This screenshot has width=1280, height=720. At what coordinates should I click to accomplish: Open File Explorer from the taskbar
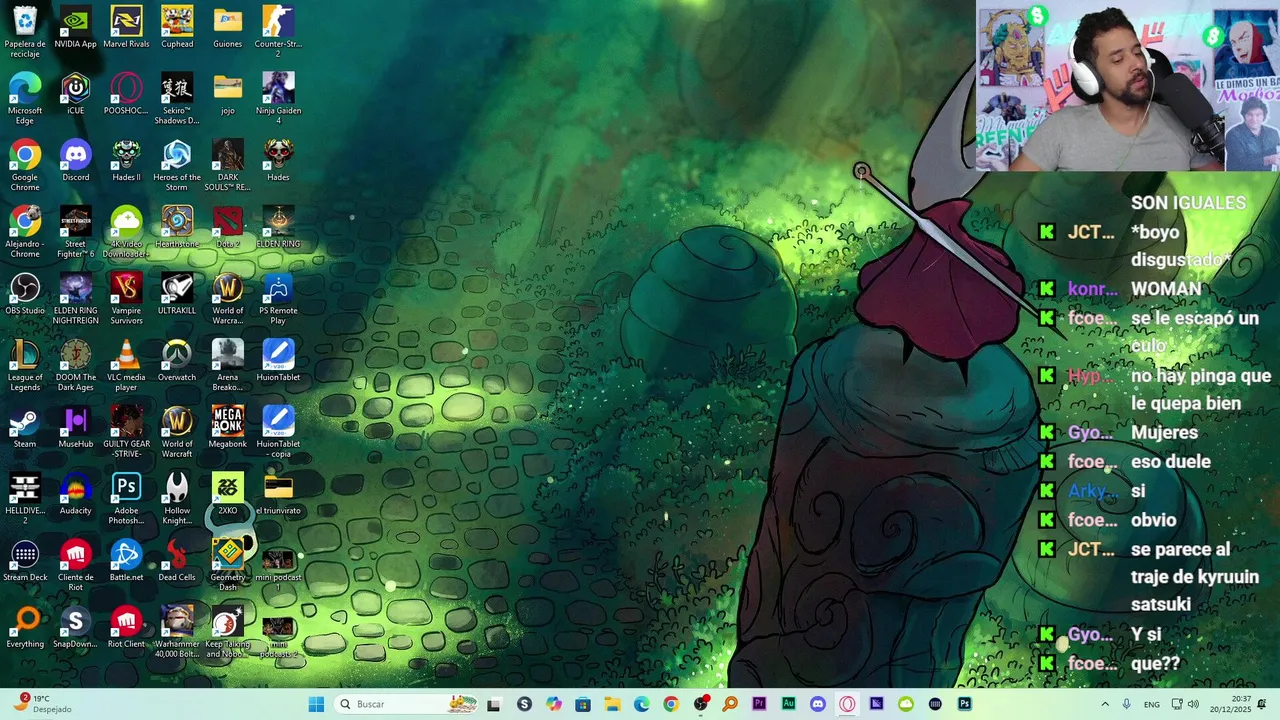click(x=612, y=704)
